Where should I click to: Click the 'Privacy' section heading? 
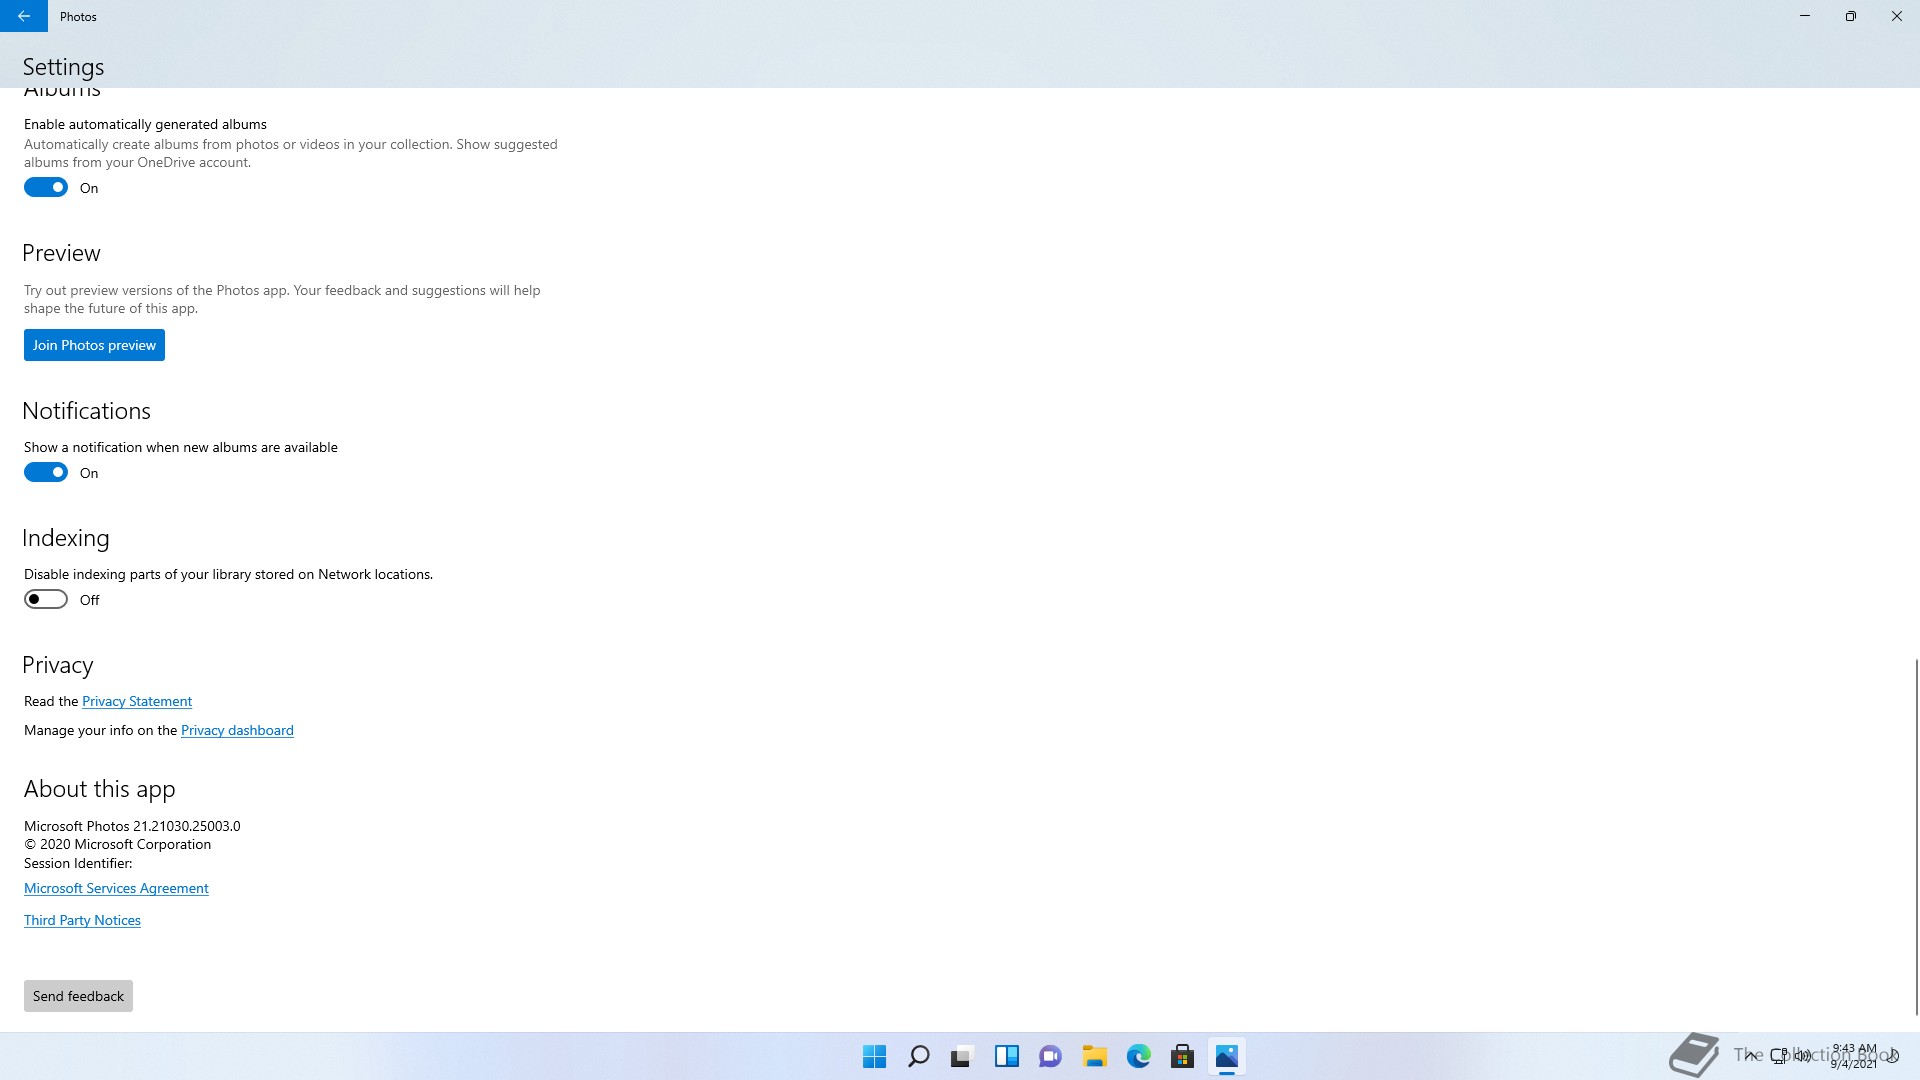pyautogui.click(x=57, y=665)
